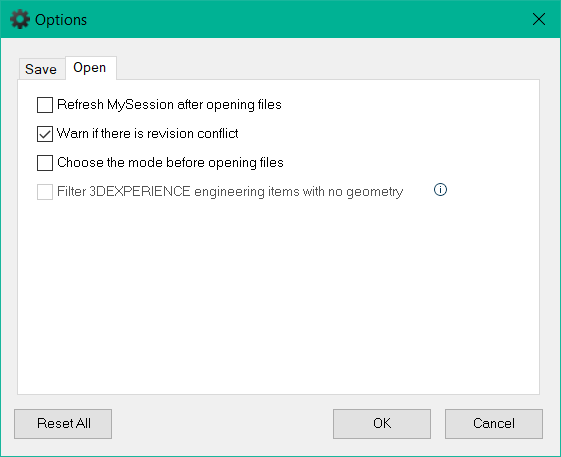Screen dimensions: 561x457
Task: Click the 'Filter 3DEXPERIENCE engineering items with no geometry' label text
Action: pyautogui.click(x=230, y=191)
